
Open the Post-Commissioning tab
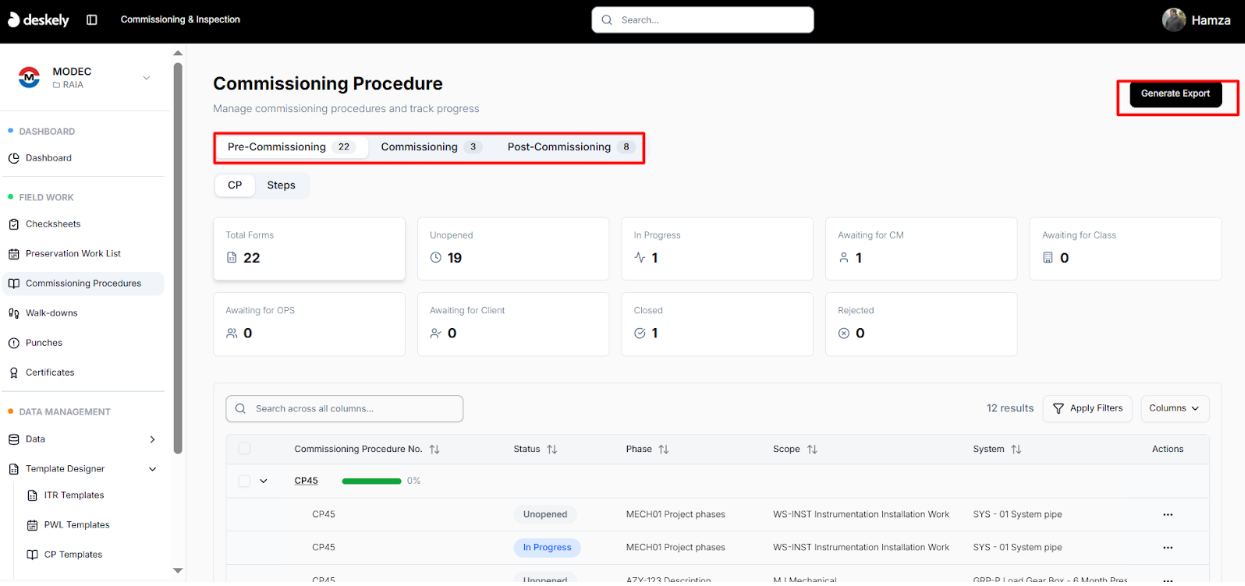click(x=557, y=146)
